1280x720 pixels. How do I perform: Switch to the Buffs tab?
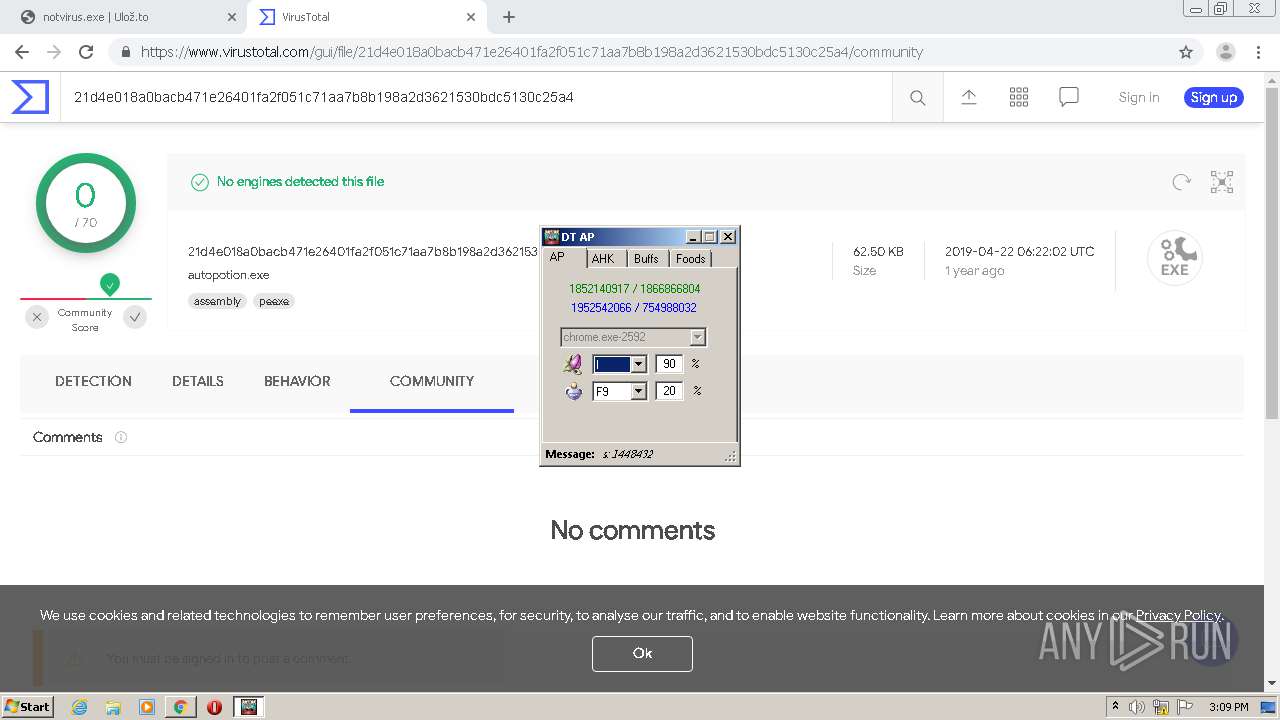[646, 258]
